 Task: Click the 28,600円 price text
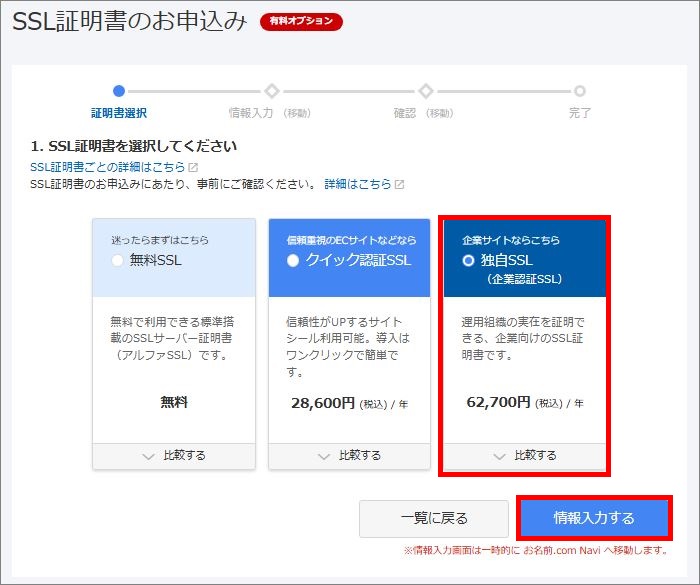pyautogui.click(x=323, y=403)
